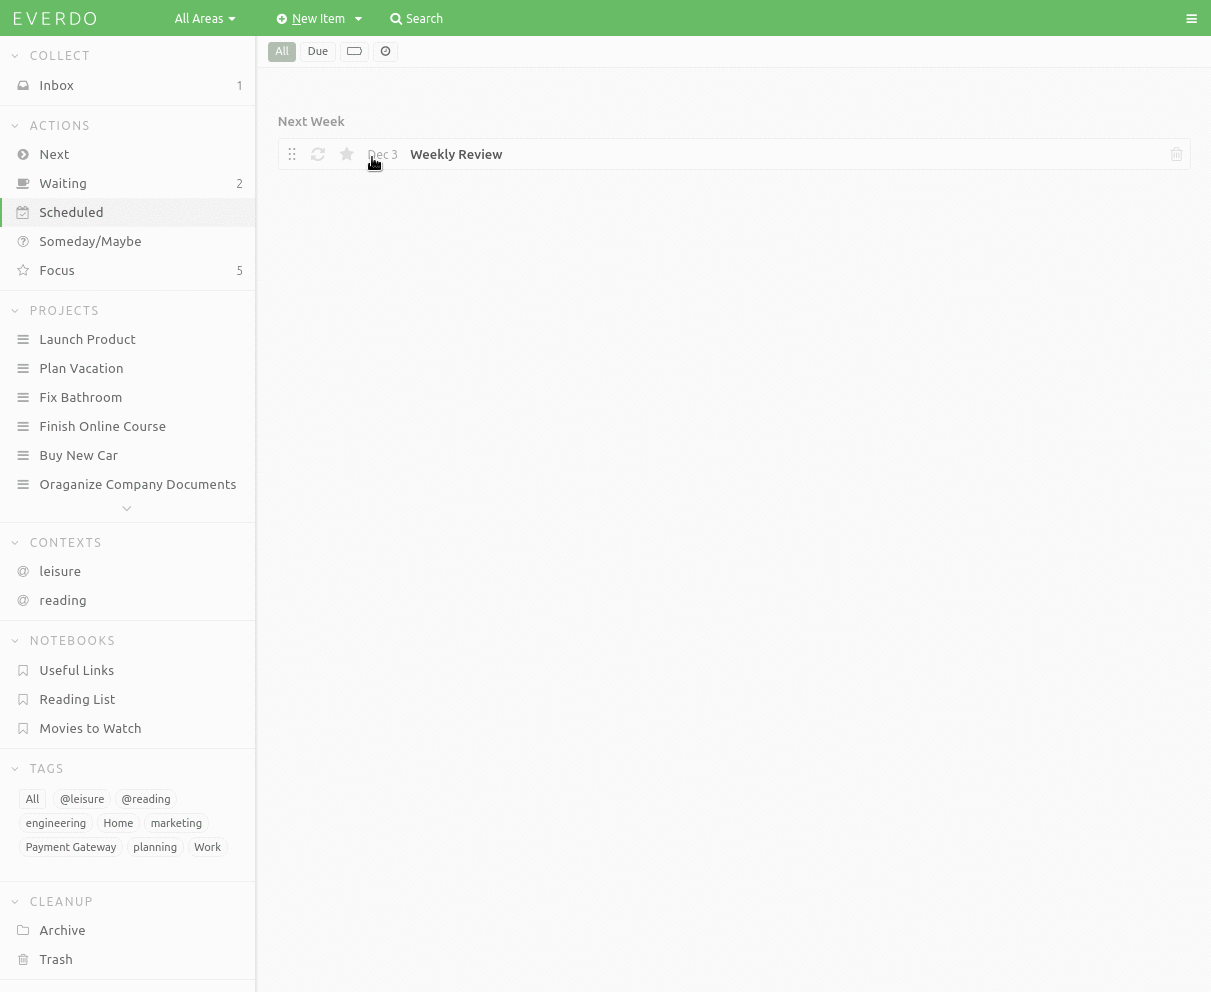Click the Scheduled calendar icon

tap(22, 212)
